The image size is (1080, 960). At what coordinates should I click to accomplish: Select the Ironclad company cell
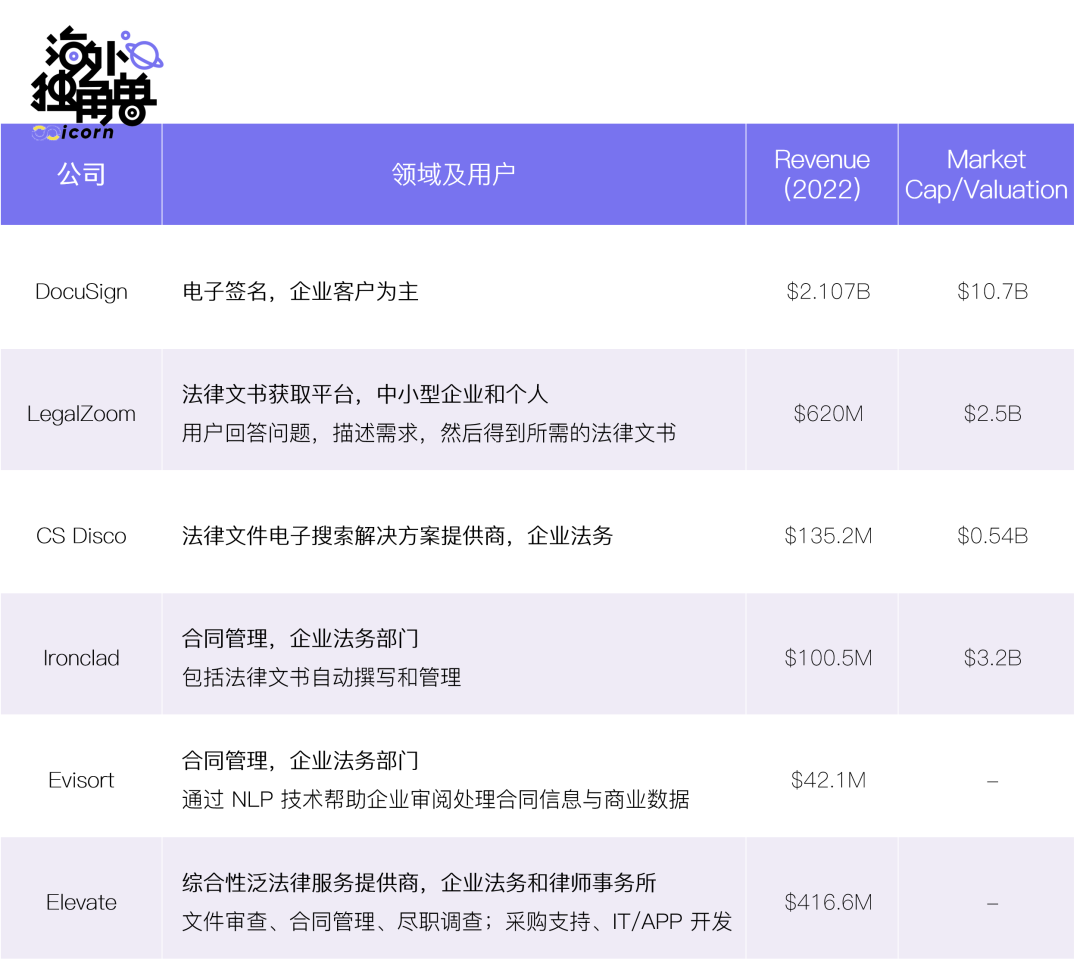[x=81, y=658]
